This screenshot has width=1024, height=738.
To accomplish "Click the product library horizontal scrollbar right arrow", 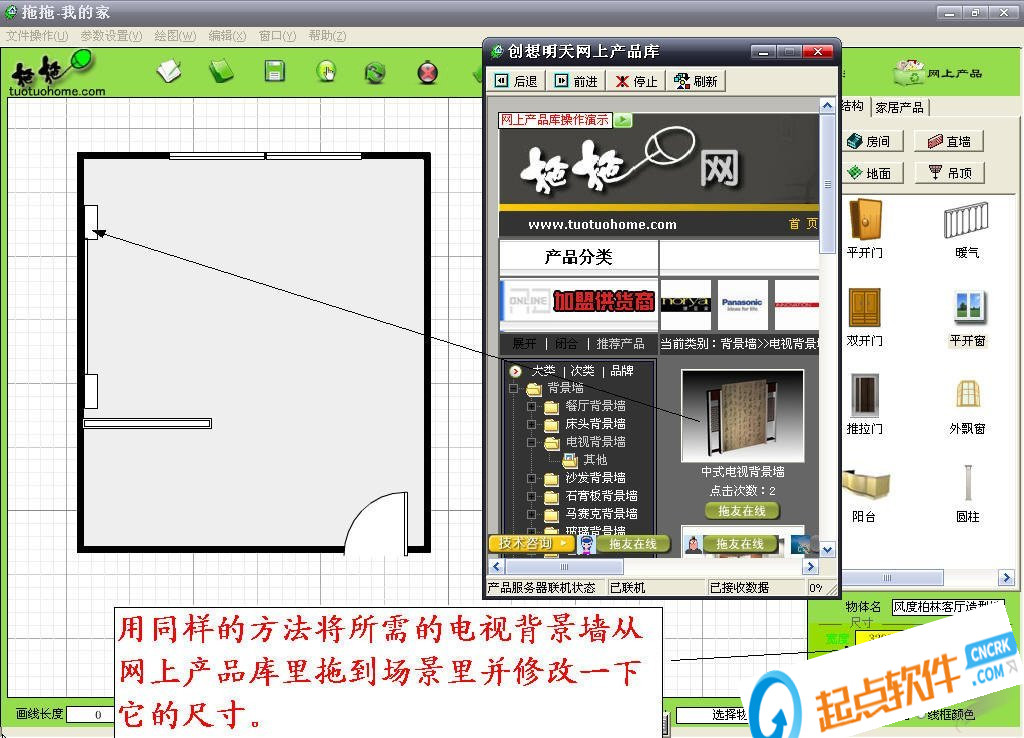I will (810, 566).
